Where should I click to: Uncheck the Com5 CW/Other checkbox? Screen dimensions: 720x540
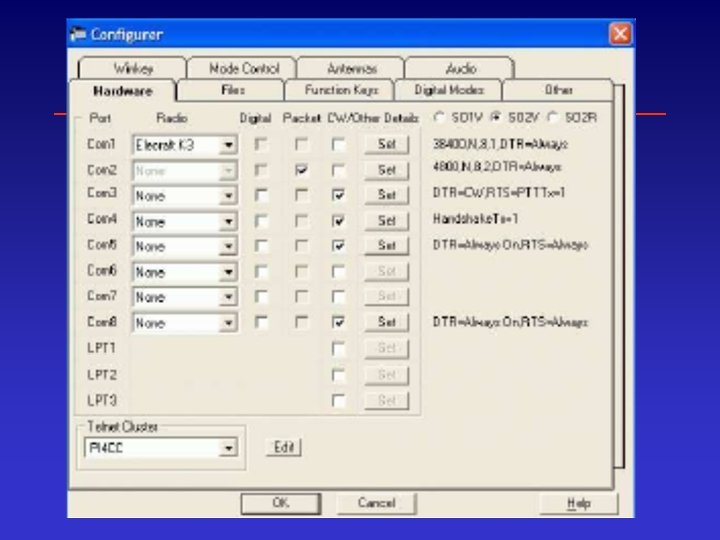pos(338,246)
